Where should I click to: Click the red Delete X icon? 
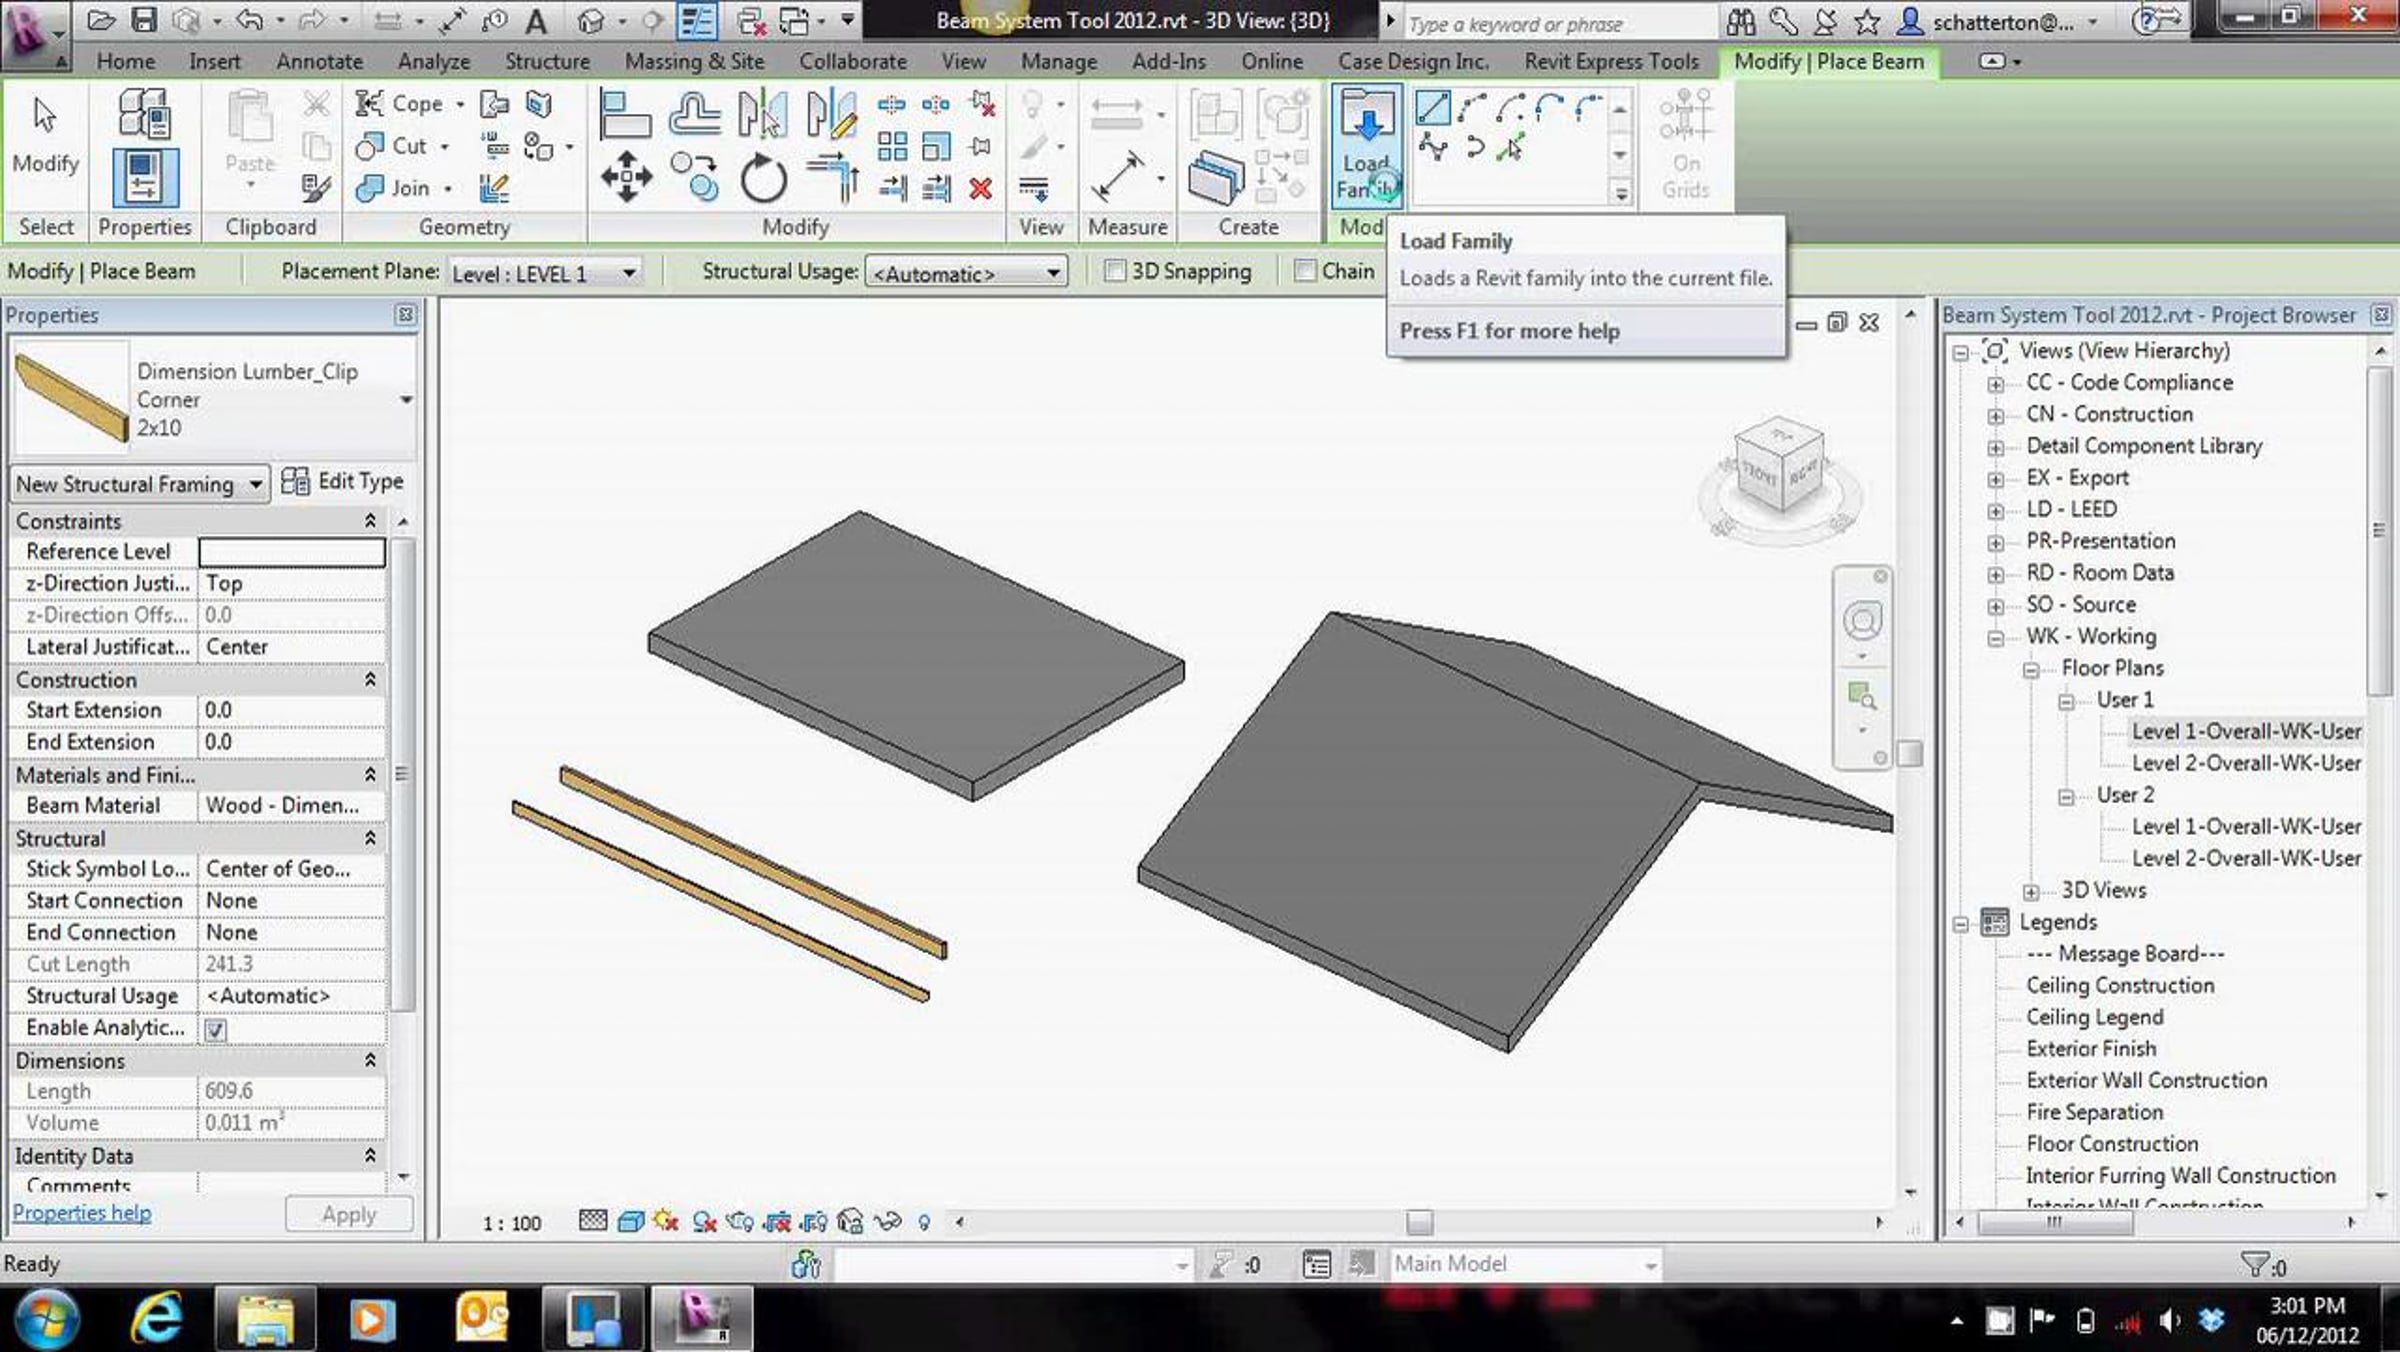(x=981, y=188)
